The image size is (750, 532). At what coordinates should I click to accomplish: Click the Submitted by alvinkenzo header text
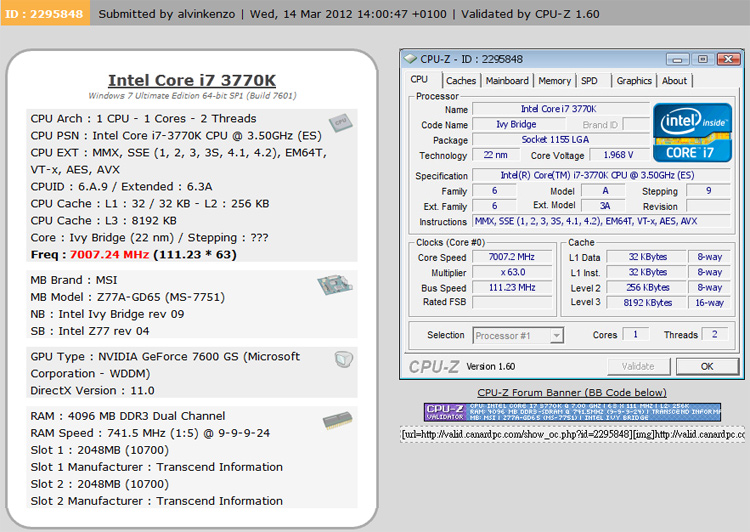(x=166, y=14)
